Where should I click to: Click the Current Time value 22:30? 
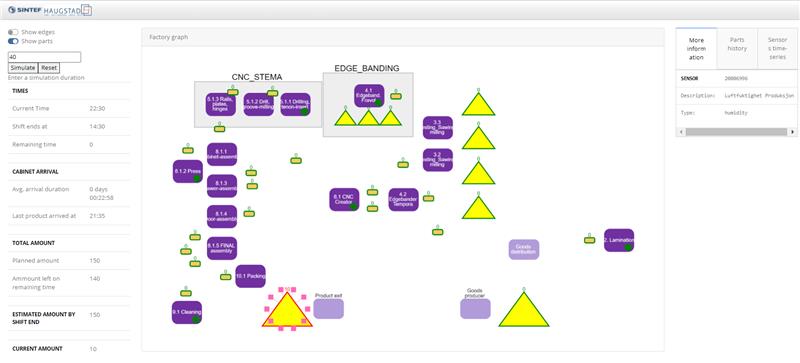tap(97, 109)
